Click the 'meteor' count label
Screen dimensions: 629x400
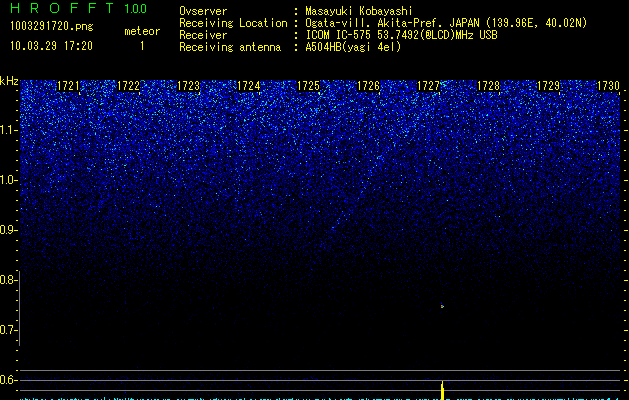[142, 31]
